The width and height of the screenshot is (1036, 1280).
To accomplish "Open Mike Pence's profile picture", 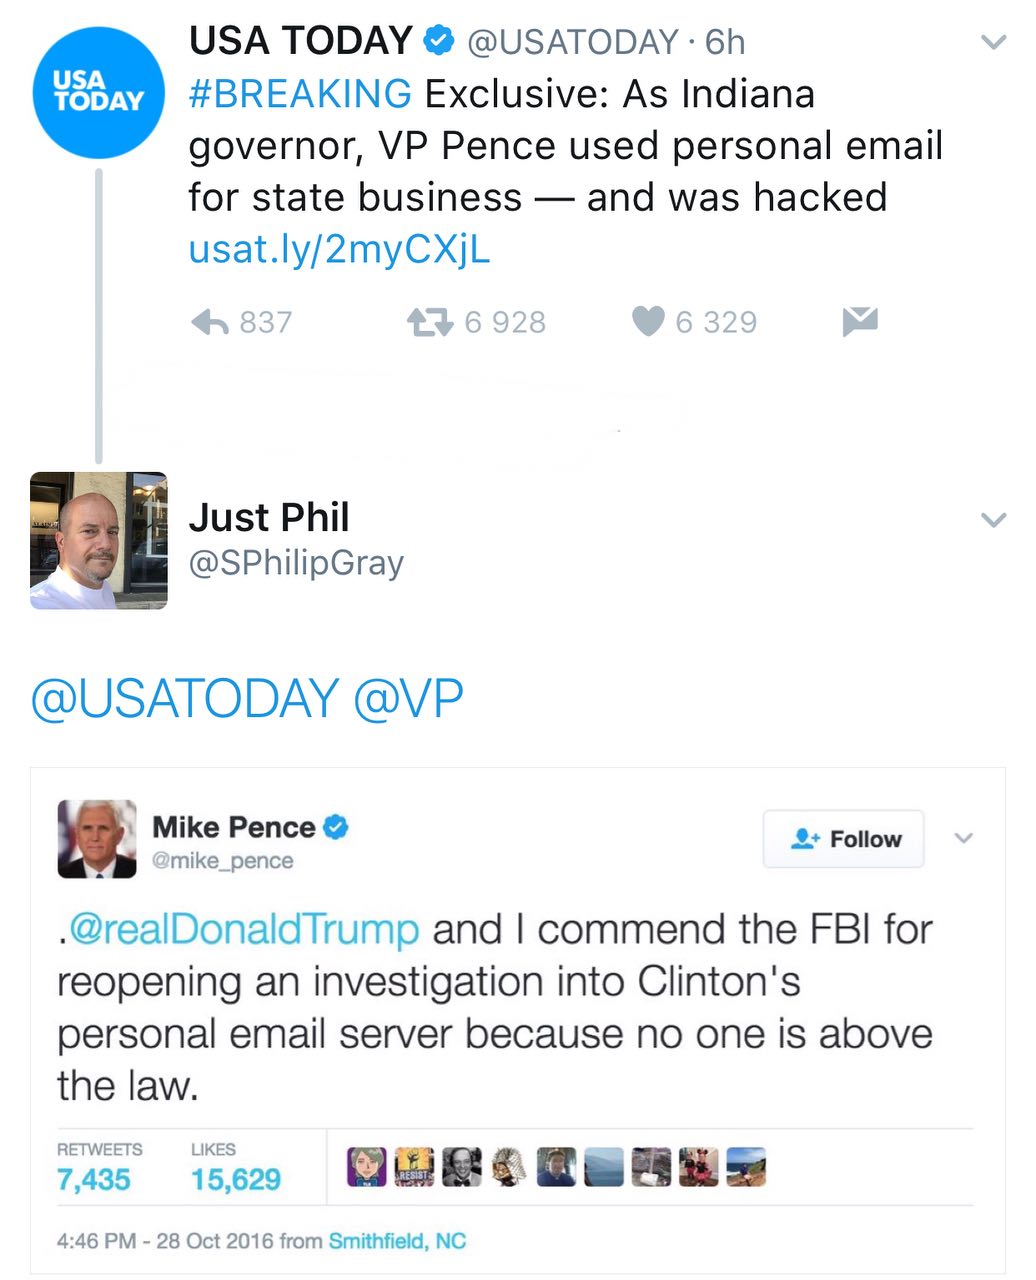I will tap(97, 839).
